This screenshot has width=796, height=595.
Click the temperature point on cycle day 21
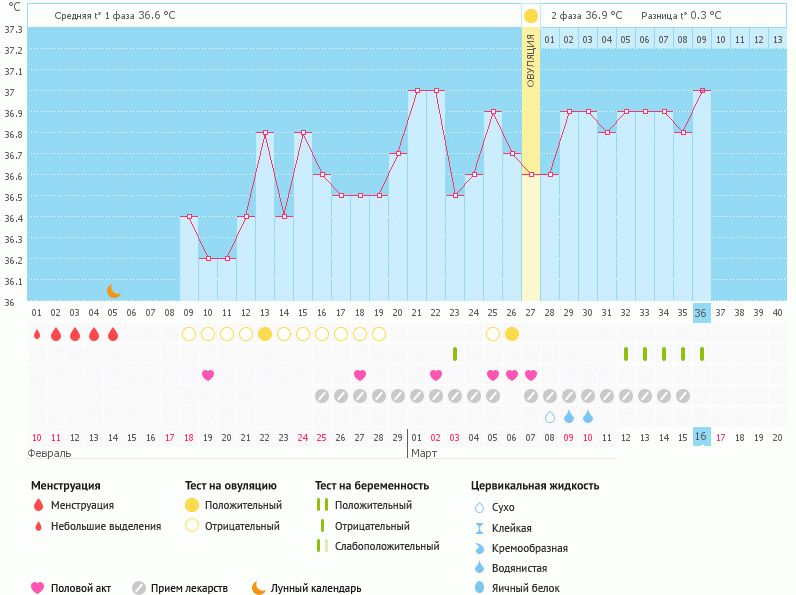417,90
